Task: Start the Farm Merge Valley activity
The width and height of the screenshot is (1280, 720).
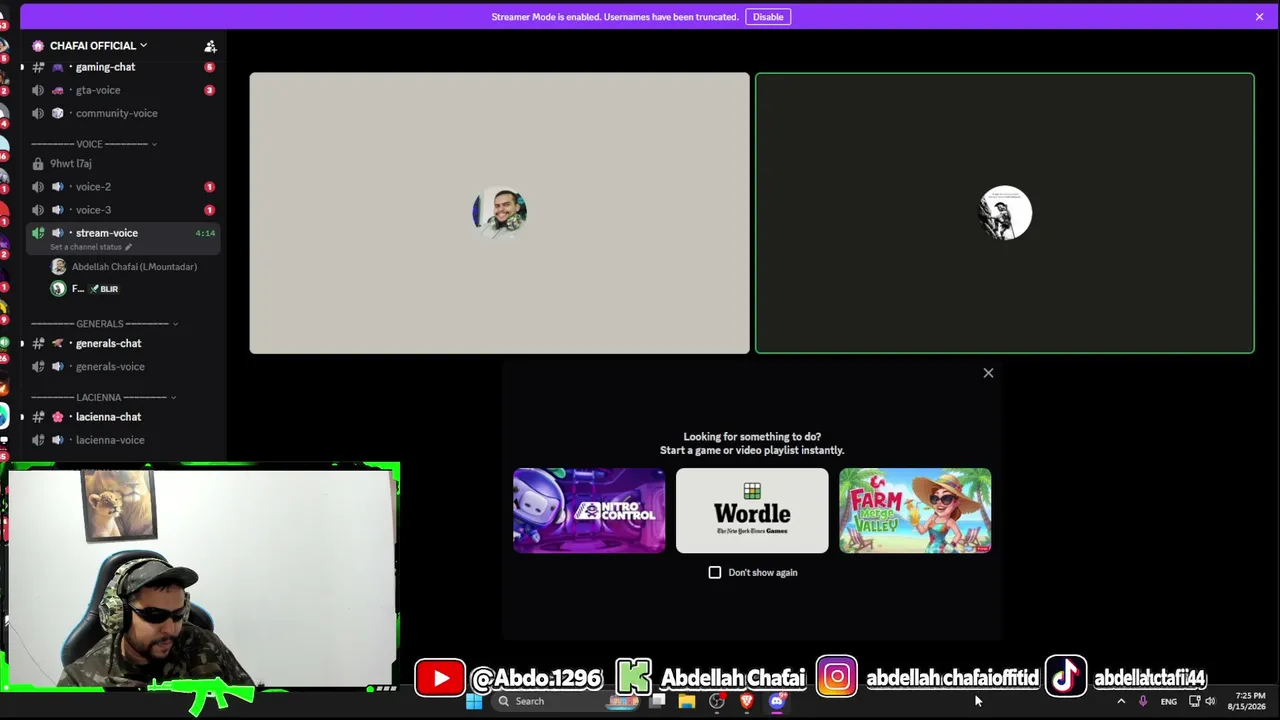Action: tap(915, 511)
